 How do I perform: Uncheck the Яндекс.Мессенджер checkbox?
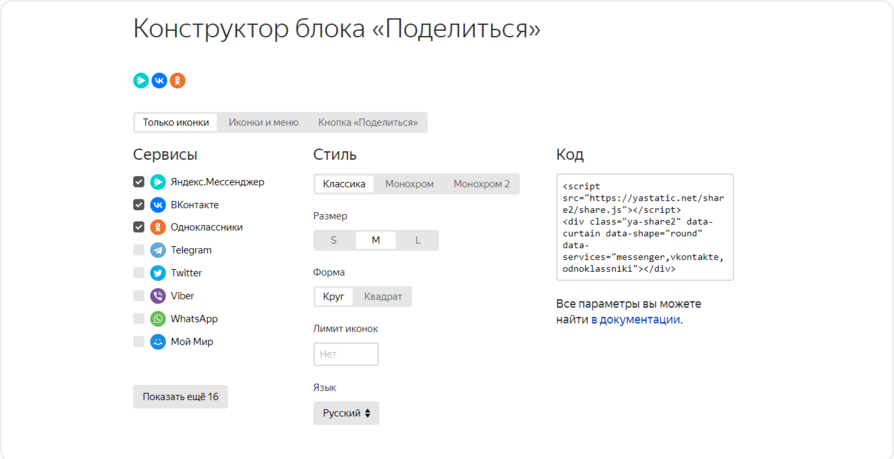139,182
